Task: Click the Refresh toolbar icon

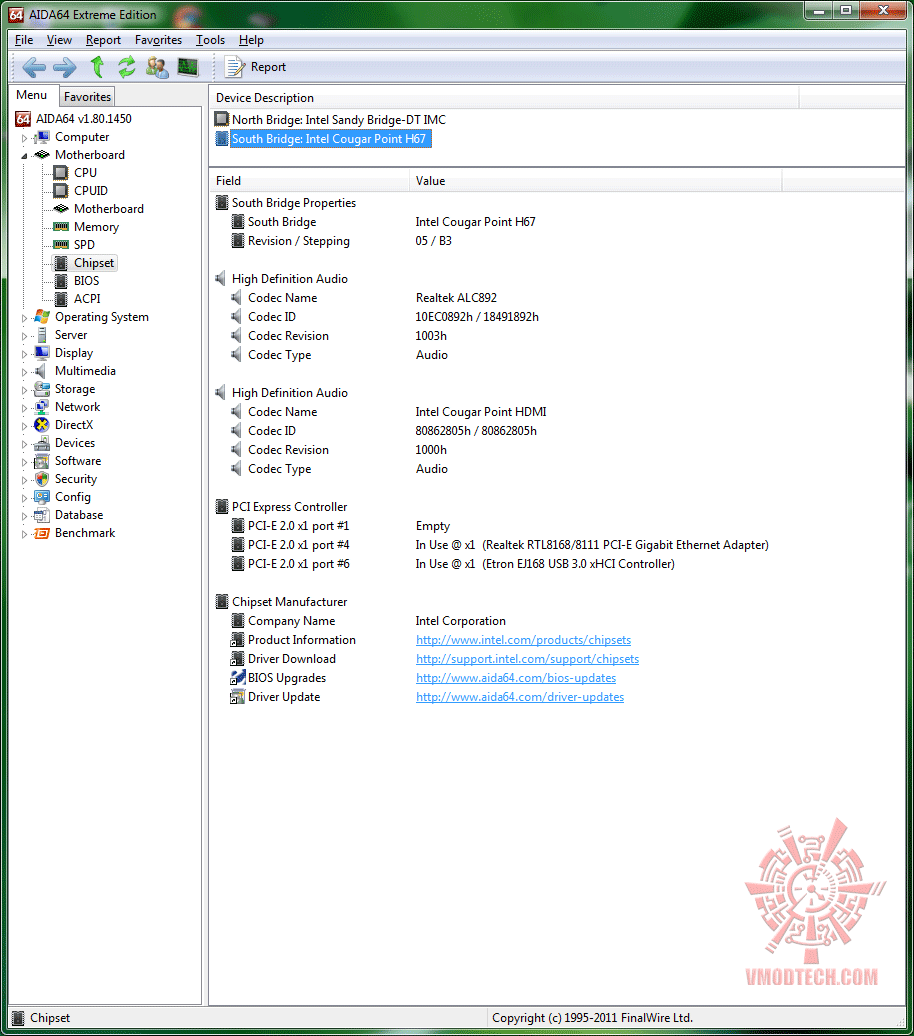Action: (x=126, y=67)
